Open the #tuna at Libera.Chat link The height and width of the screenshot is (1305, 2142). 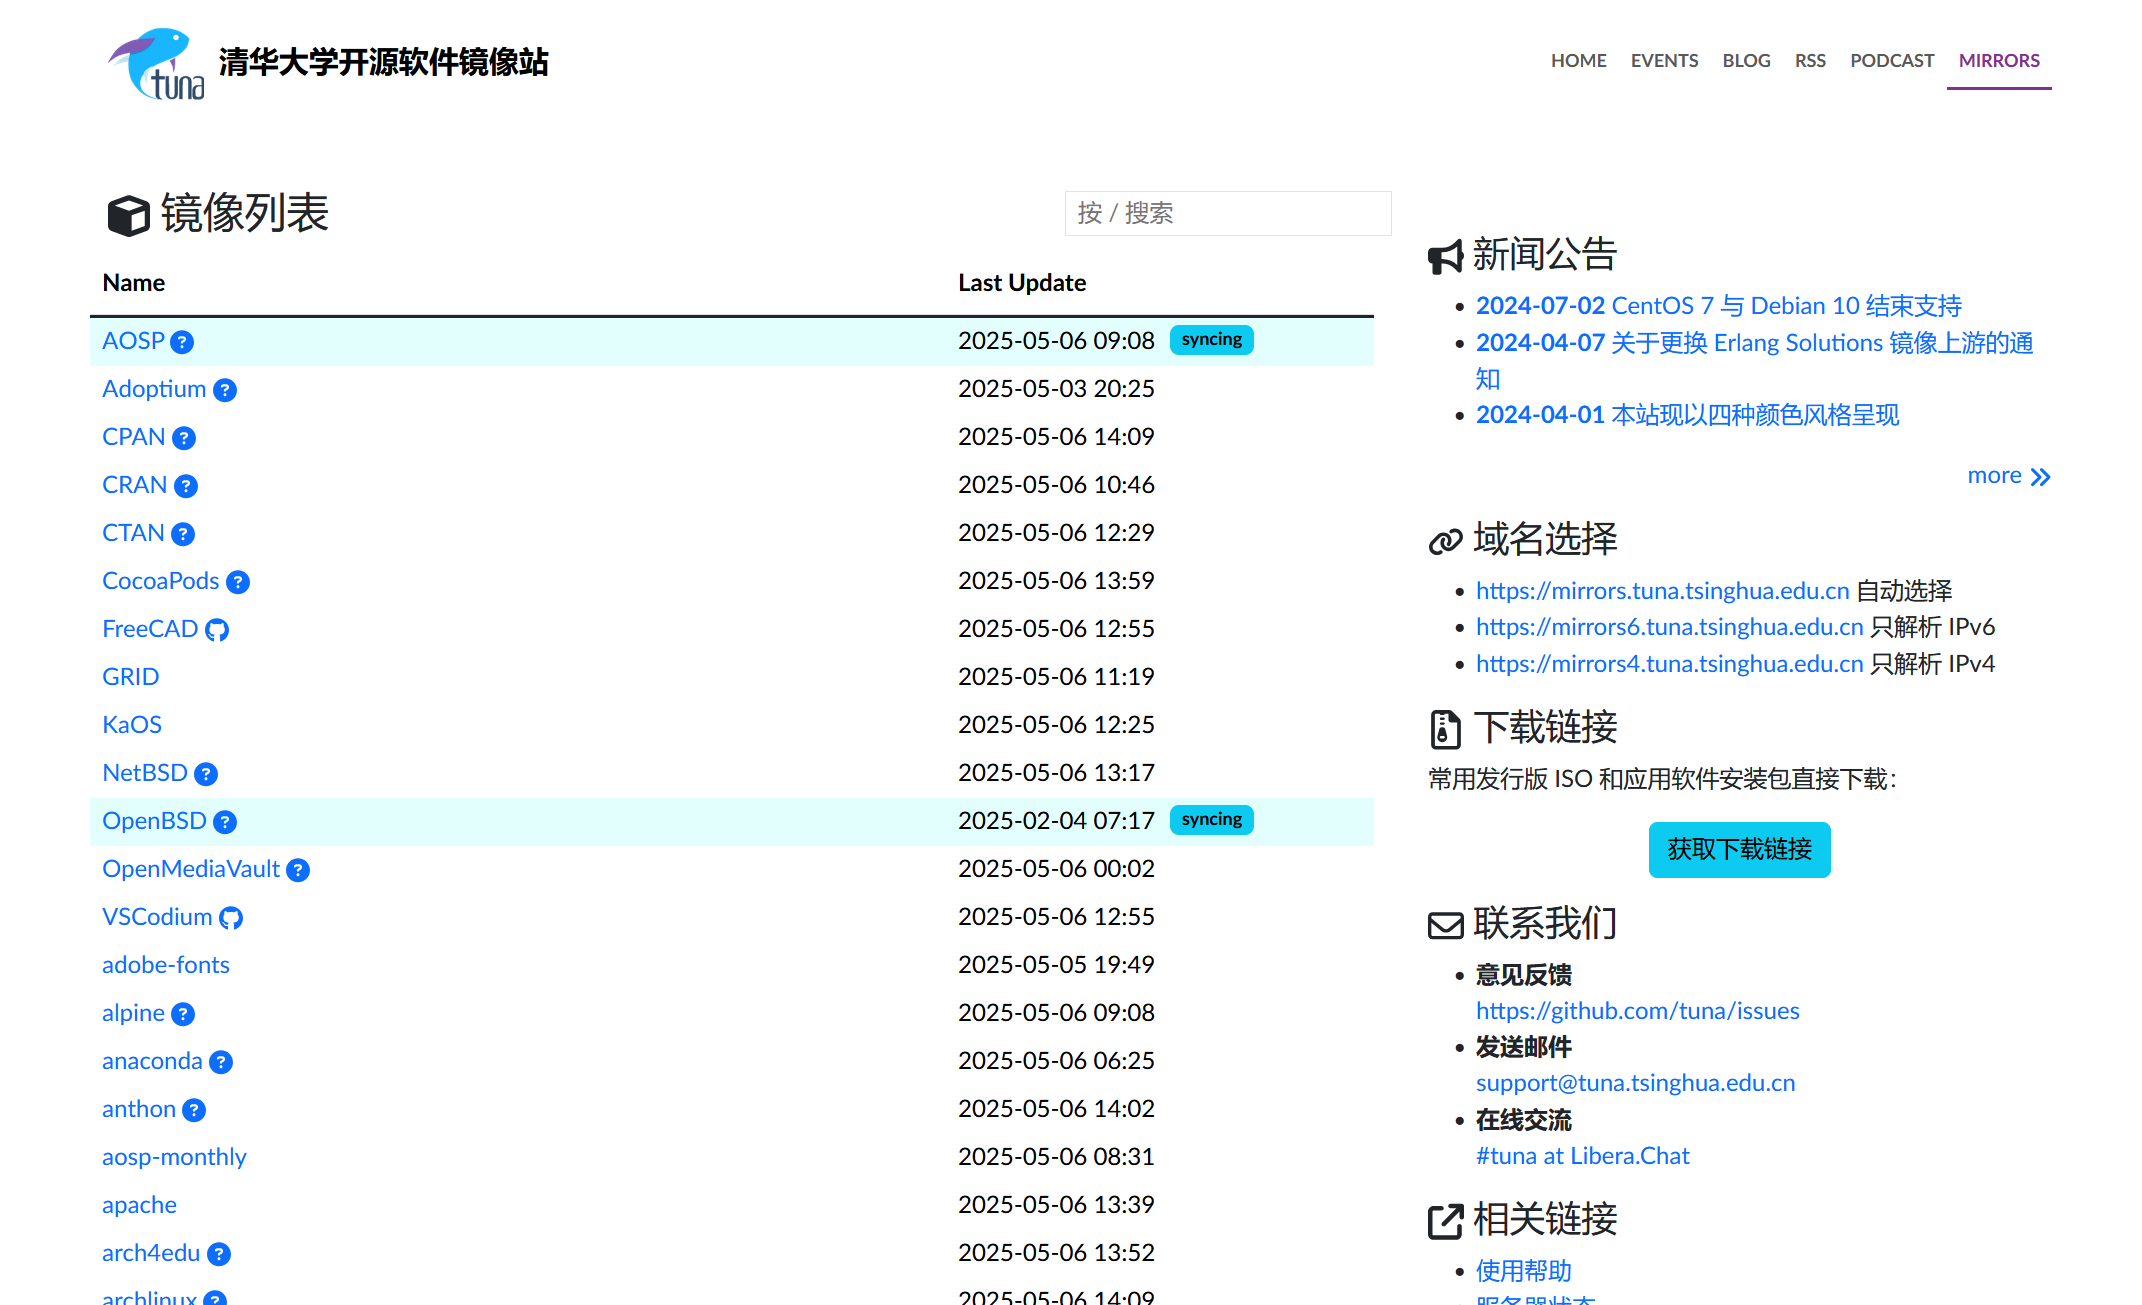[x=1582, y=1156]
